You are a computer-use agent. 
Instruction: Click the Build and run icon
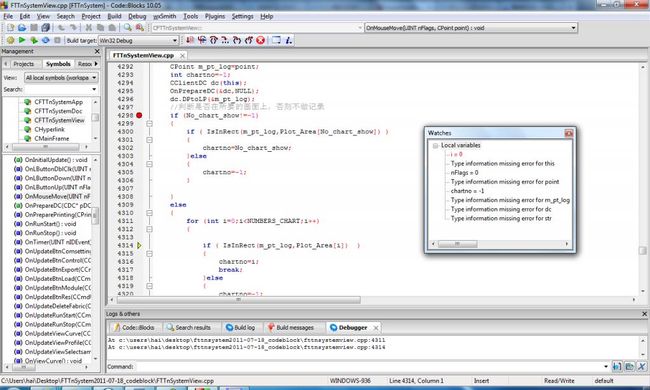click(x=34, y=40)
